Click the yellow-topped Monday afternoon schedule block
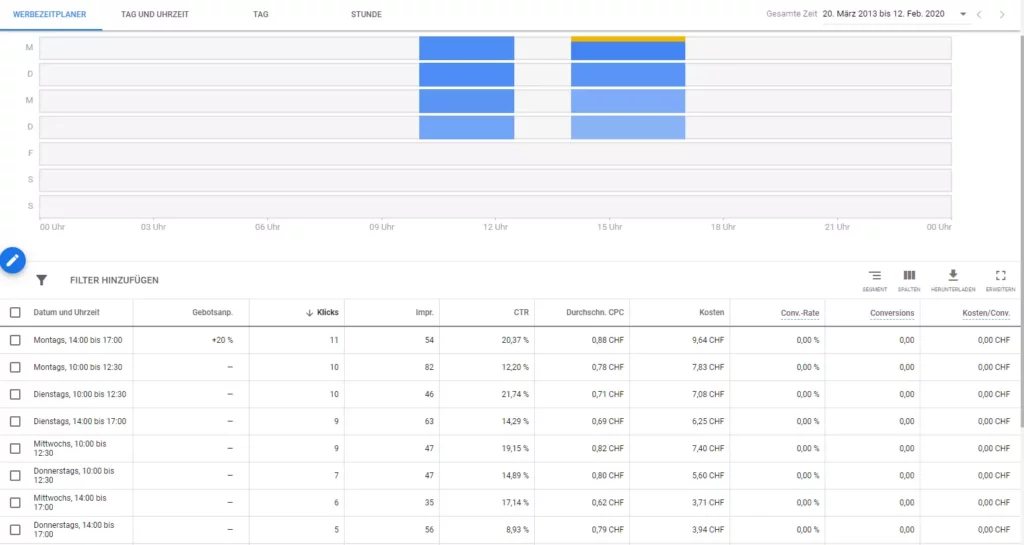The height and width of the screenshot is (545, 1024). pyautogui.click(x=627, y=48)
